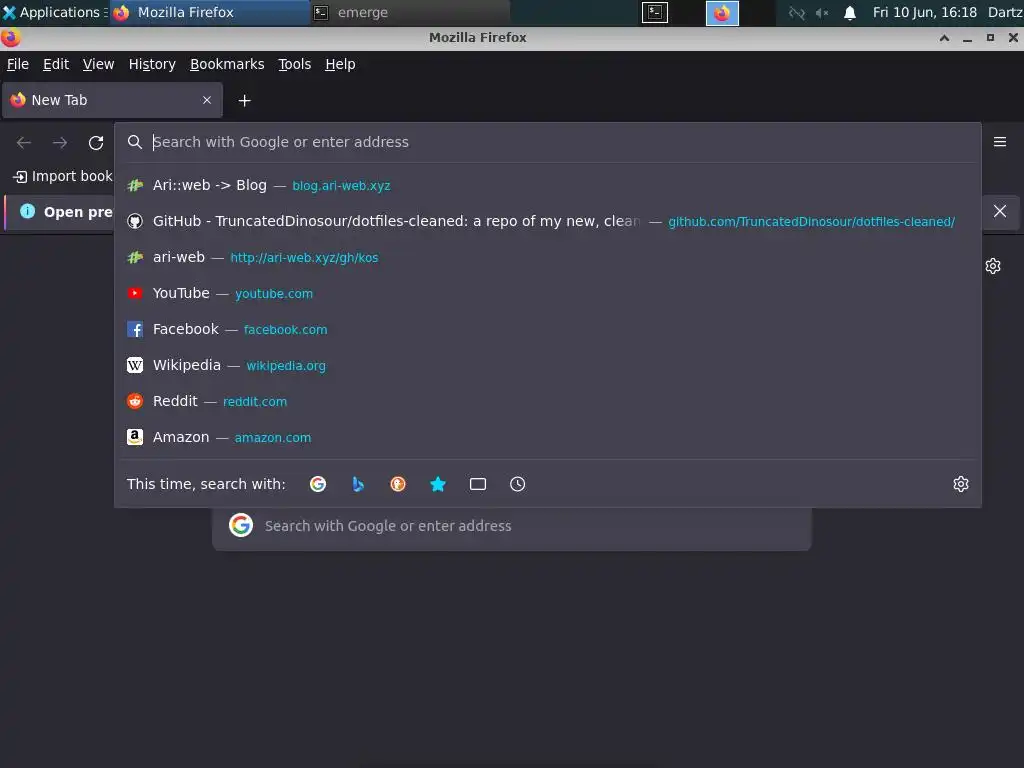Viewport: 1024px width, 768px height.
Task: Dismiss the notification bar with X
Action: (1000, 211)
